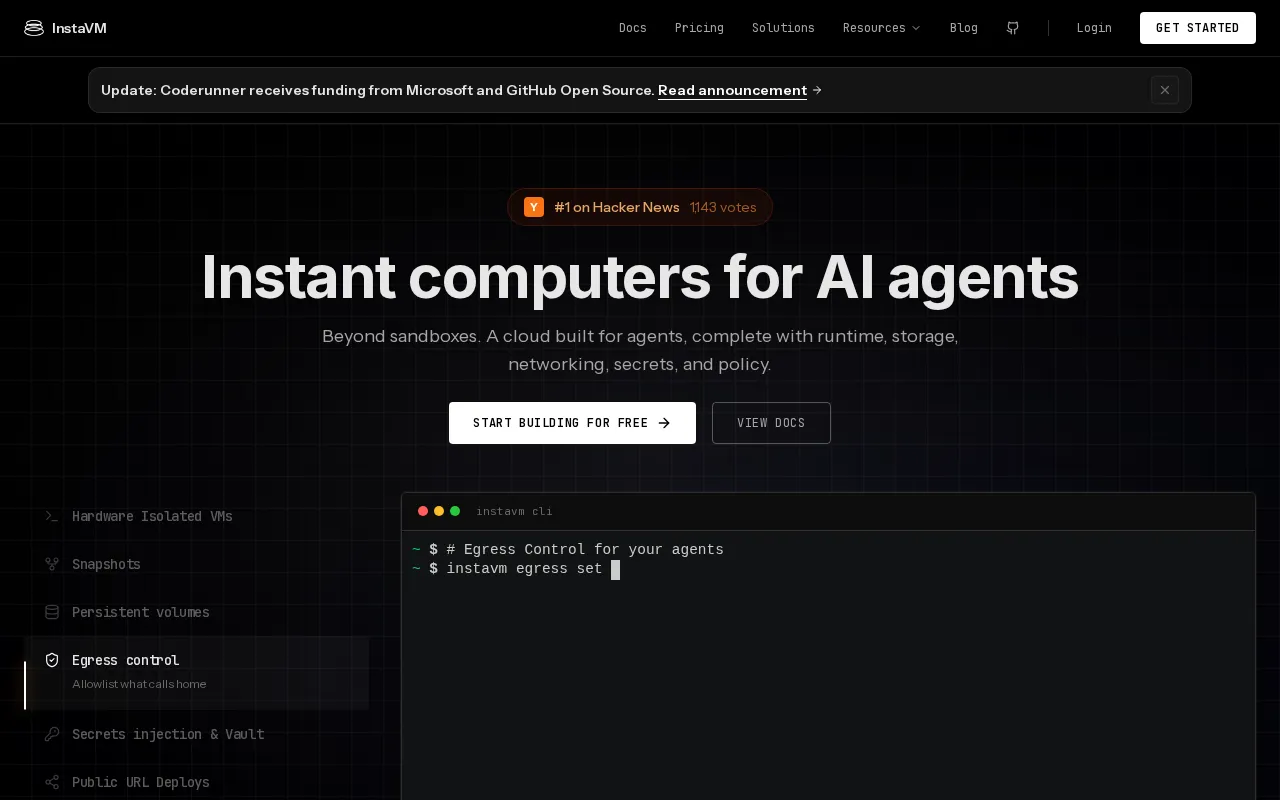Image resolution: width=1280 pixels, height=800 pixels.
Task: Visit the Blog page
Action: [964, 28]
